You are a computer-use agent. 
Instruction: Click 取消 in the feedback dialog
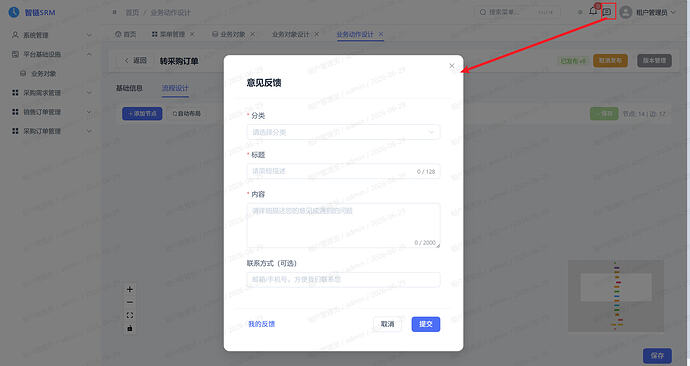pyautogui.click(x=387, y=324)
